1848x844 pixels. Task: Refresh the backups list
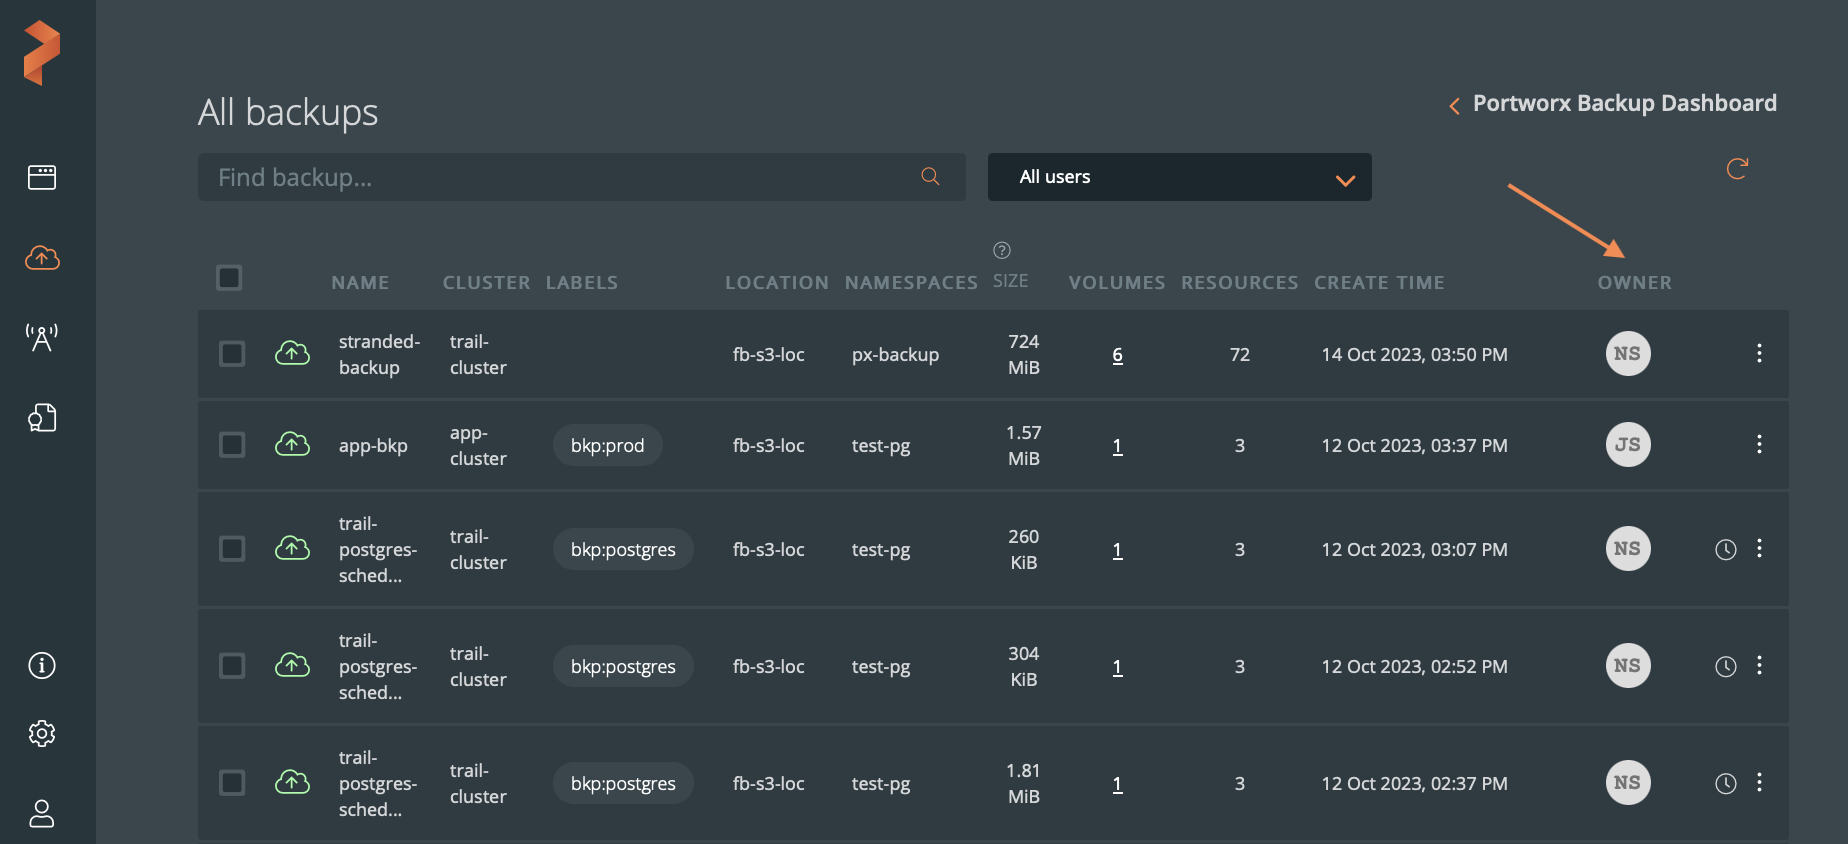pos(1737,169)
